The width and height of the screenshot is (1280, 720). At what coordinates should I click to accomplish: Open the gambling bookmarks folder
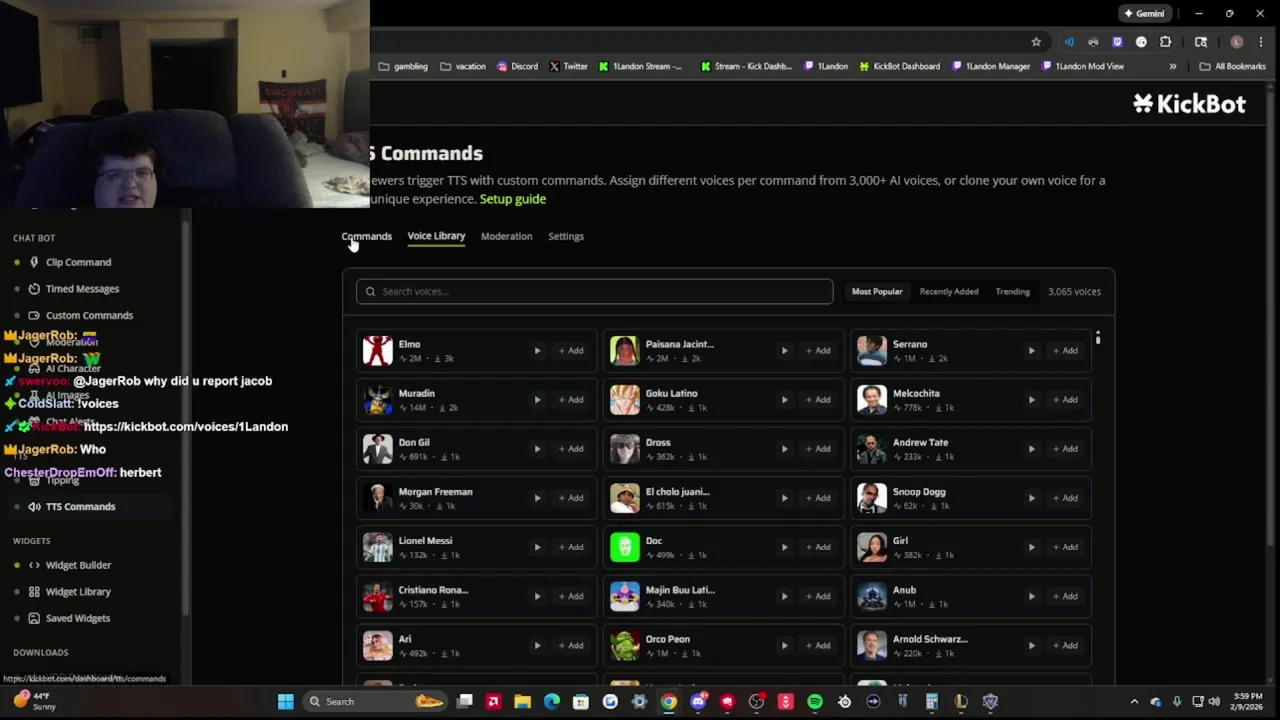(x=403, y=67)
